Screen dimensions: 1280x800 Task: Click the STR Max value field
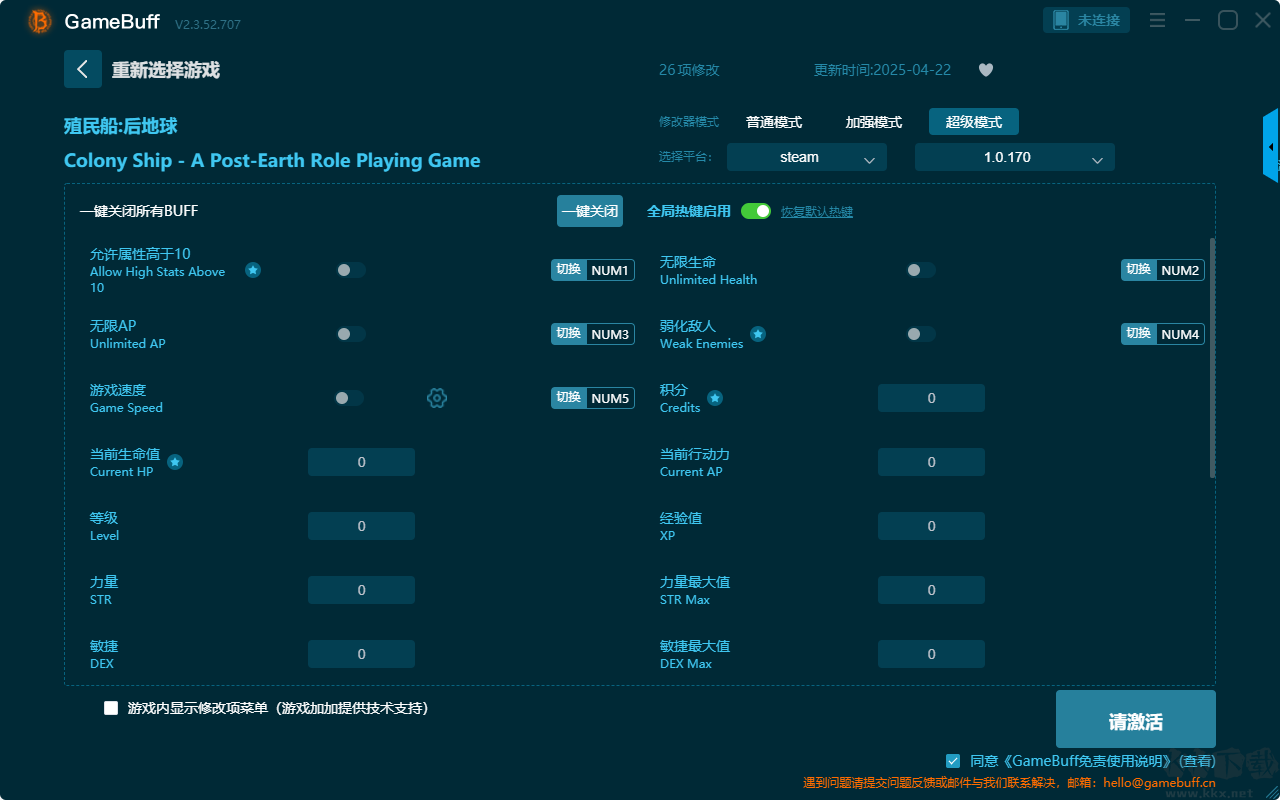point(931,590)
